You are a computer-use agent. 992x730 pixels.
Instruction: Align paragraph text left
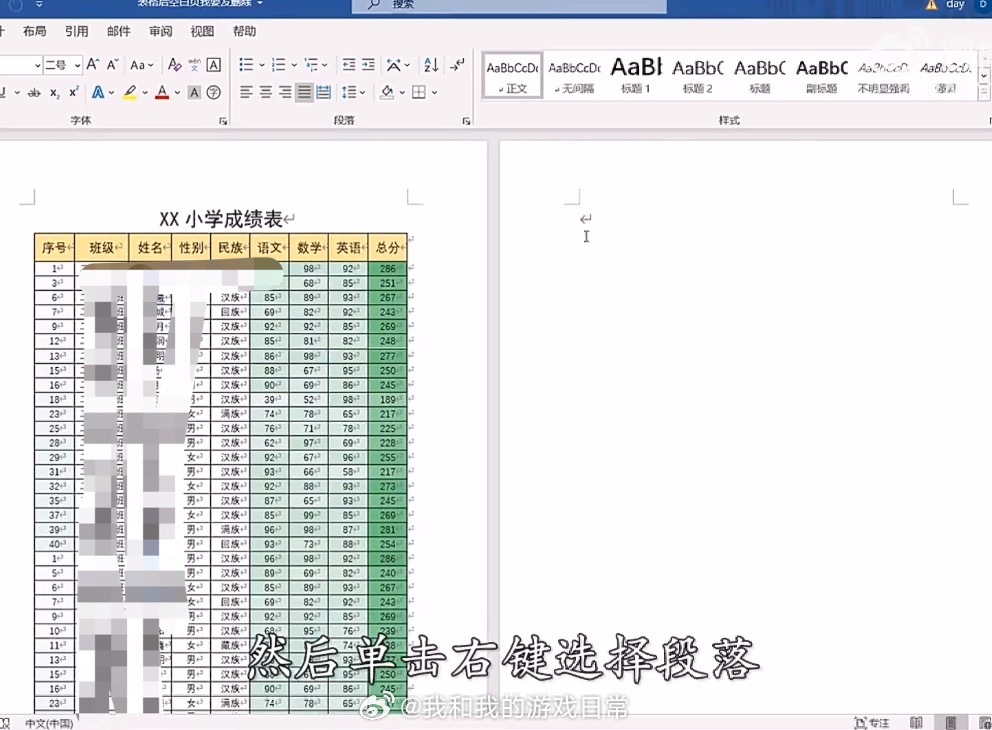click(246, 92)
